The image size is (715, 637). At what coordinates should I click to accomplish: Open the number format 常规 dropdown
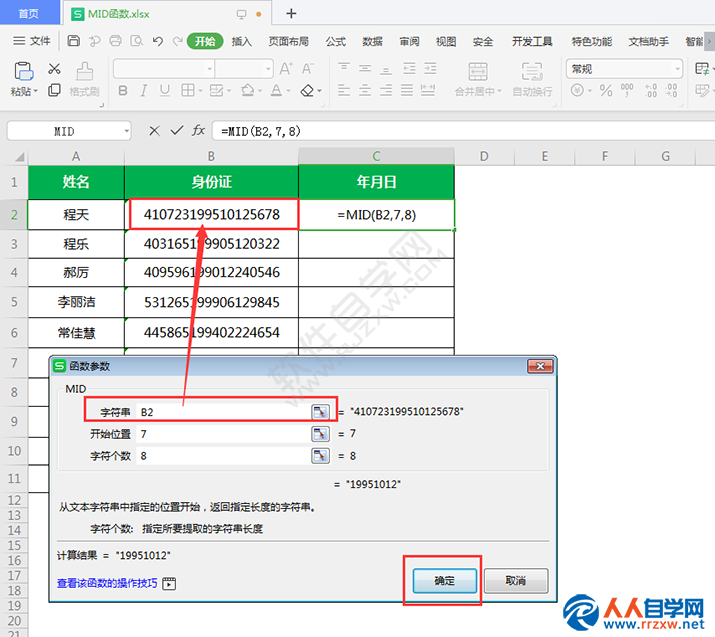click(678, 69)
